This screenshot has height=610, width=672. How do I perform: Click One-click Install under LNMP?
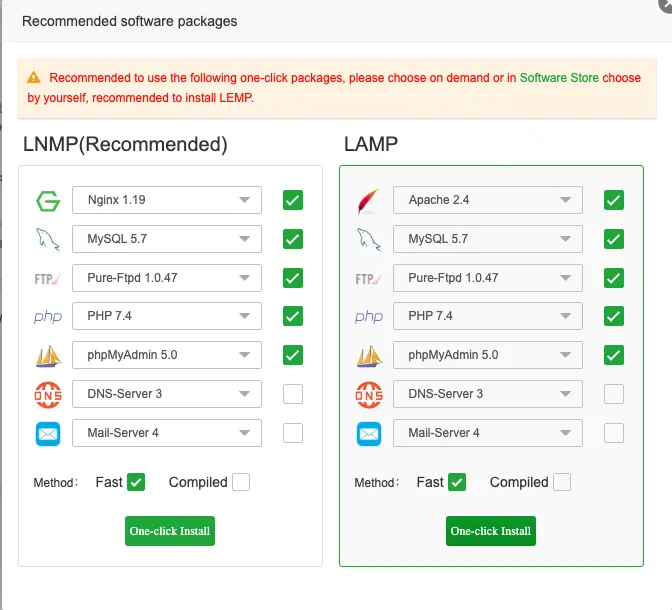pos(170,531)
